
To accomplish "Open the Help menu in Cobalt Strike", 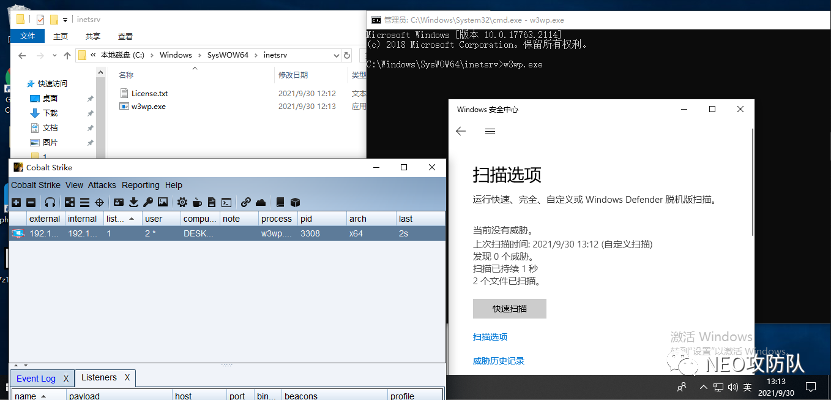I will pos(174,185).
